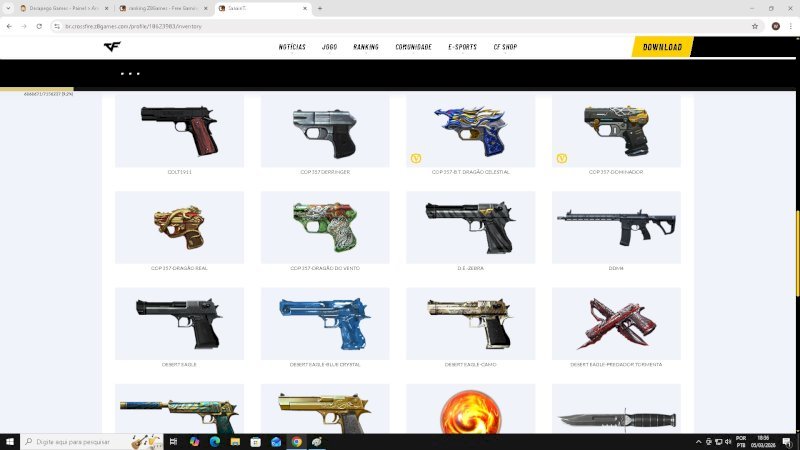Select the COP 357 Derringer thumbnail
The height and width of the screenshot is (450, 800).
tap(325, 131)
